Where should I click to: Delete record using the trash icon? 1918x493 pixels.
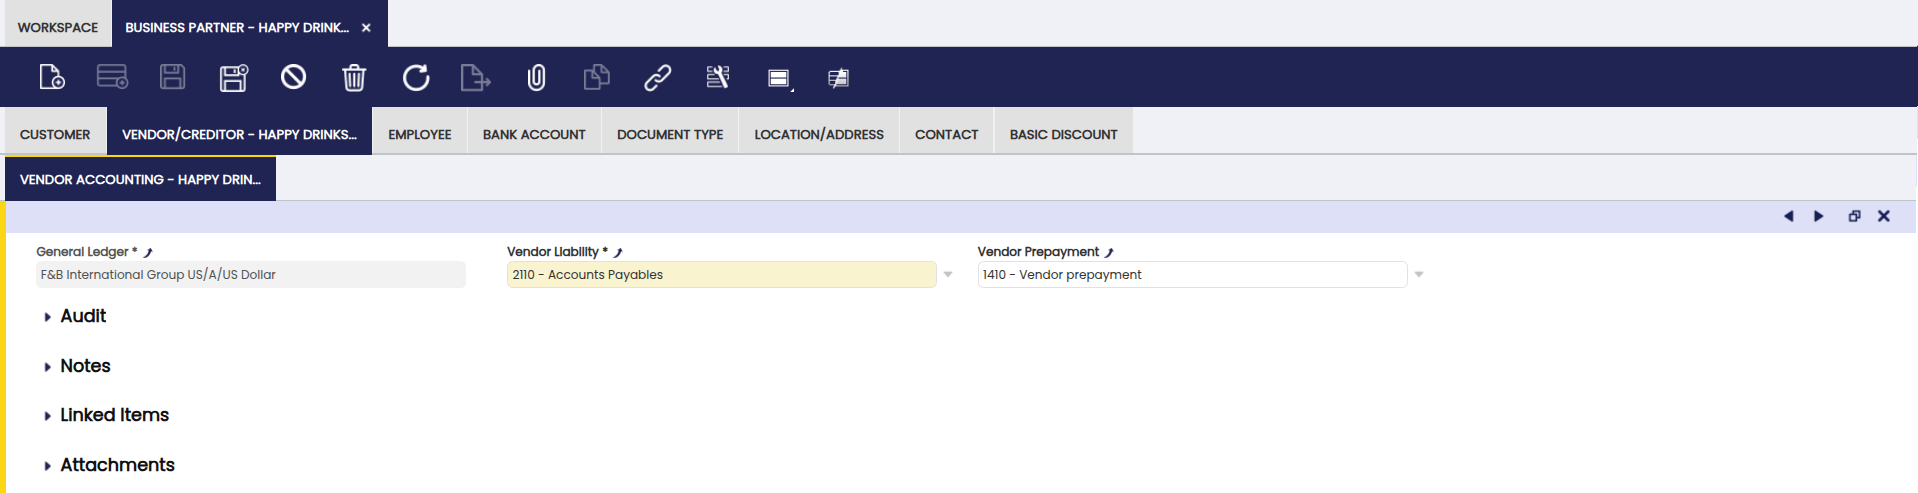[354, 77]
